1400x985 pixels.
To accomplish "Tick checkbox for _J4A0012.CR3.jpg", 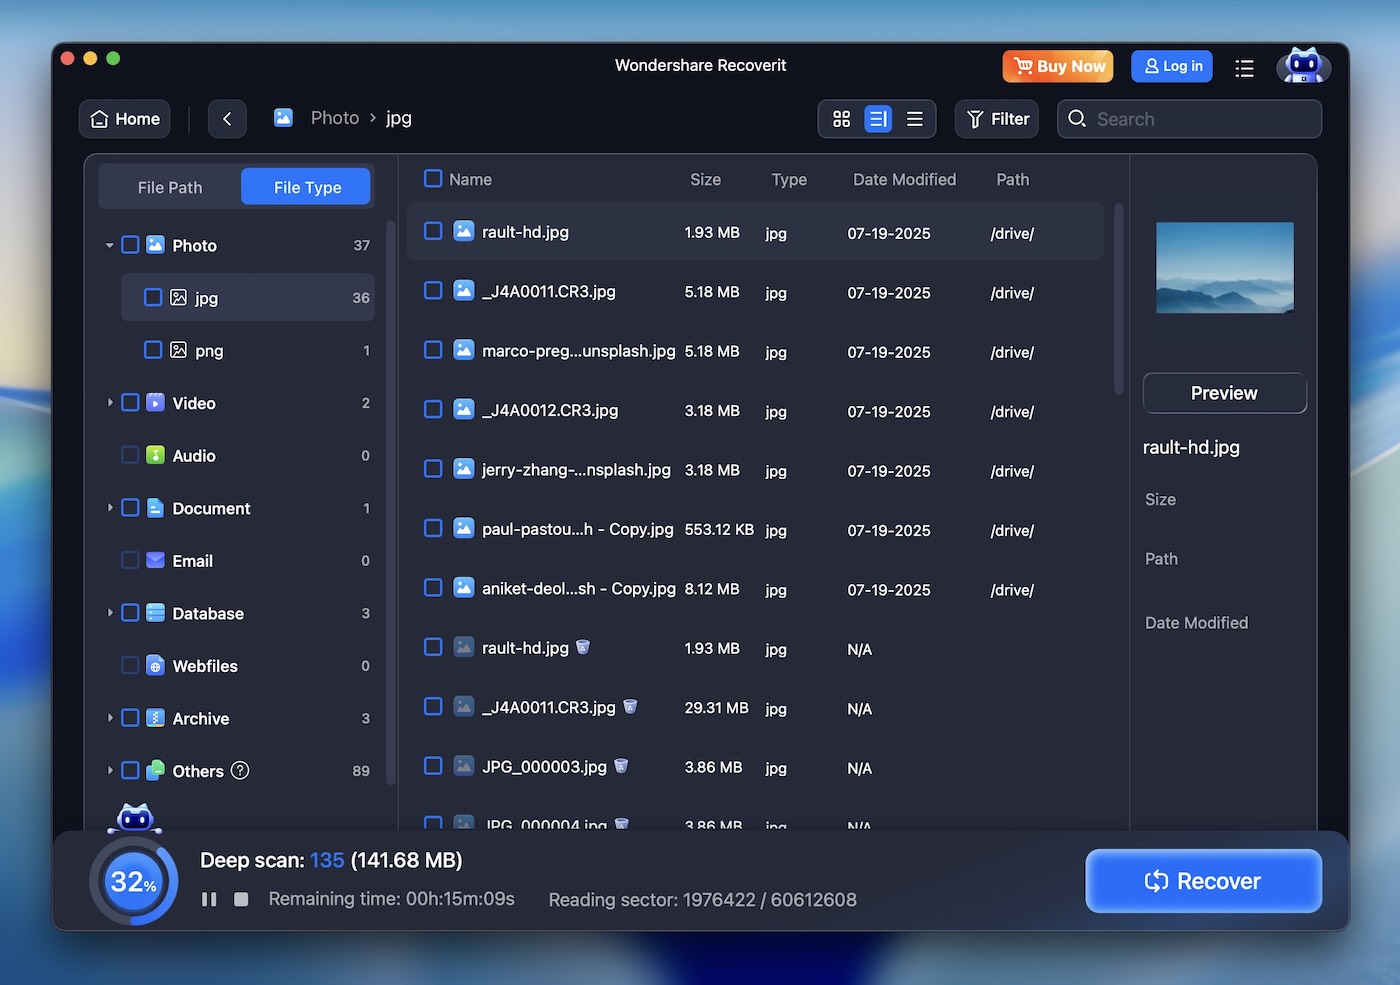I will point(433,409).
